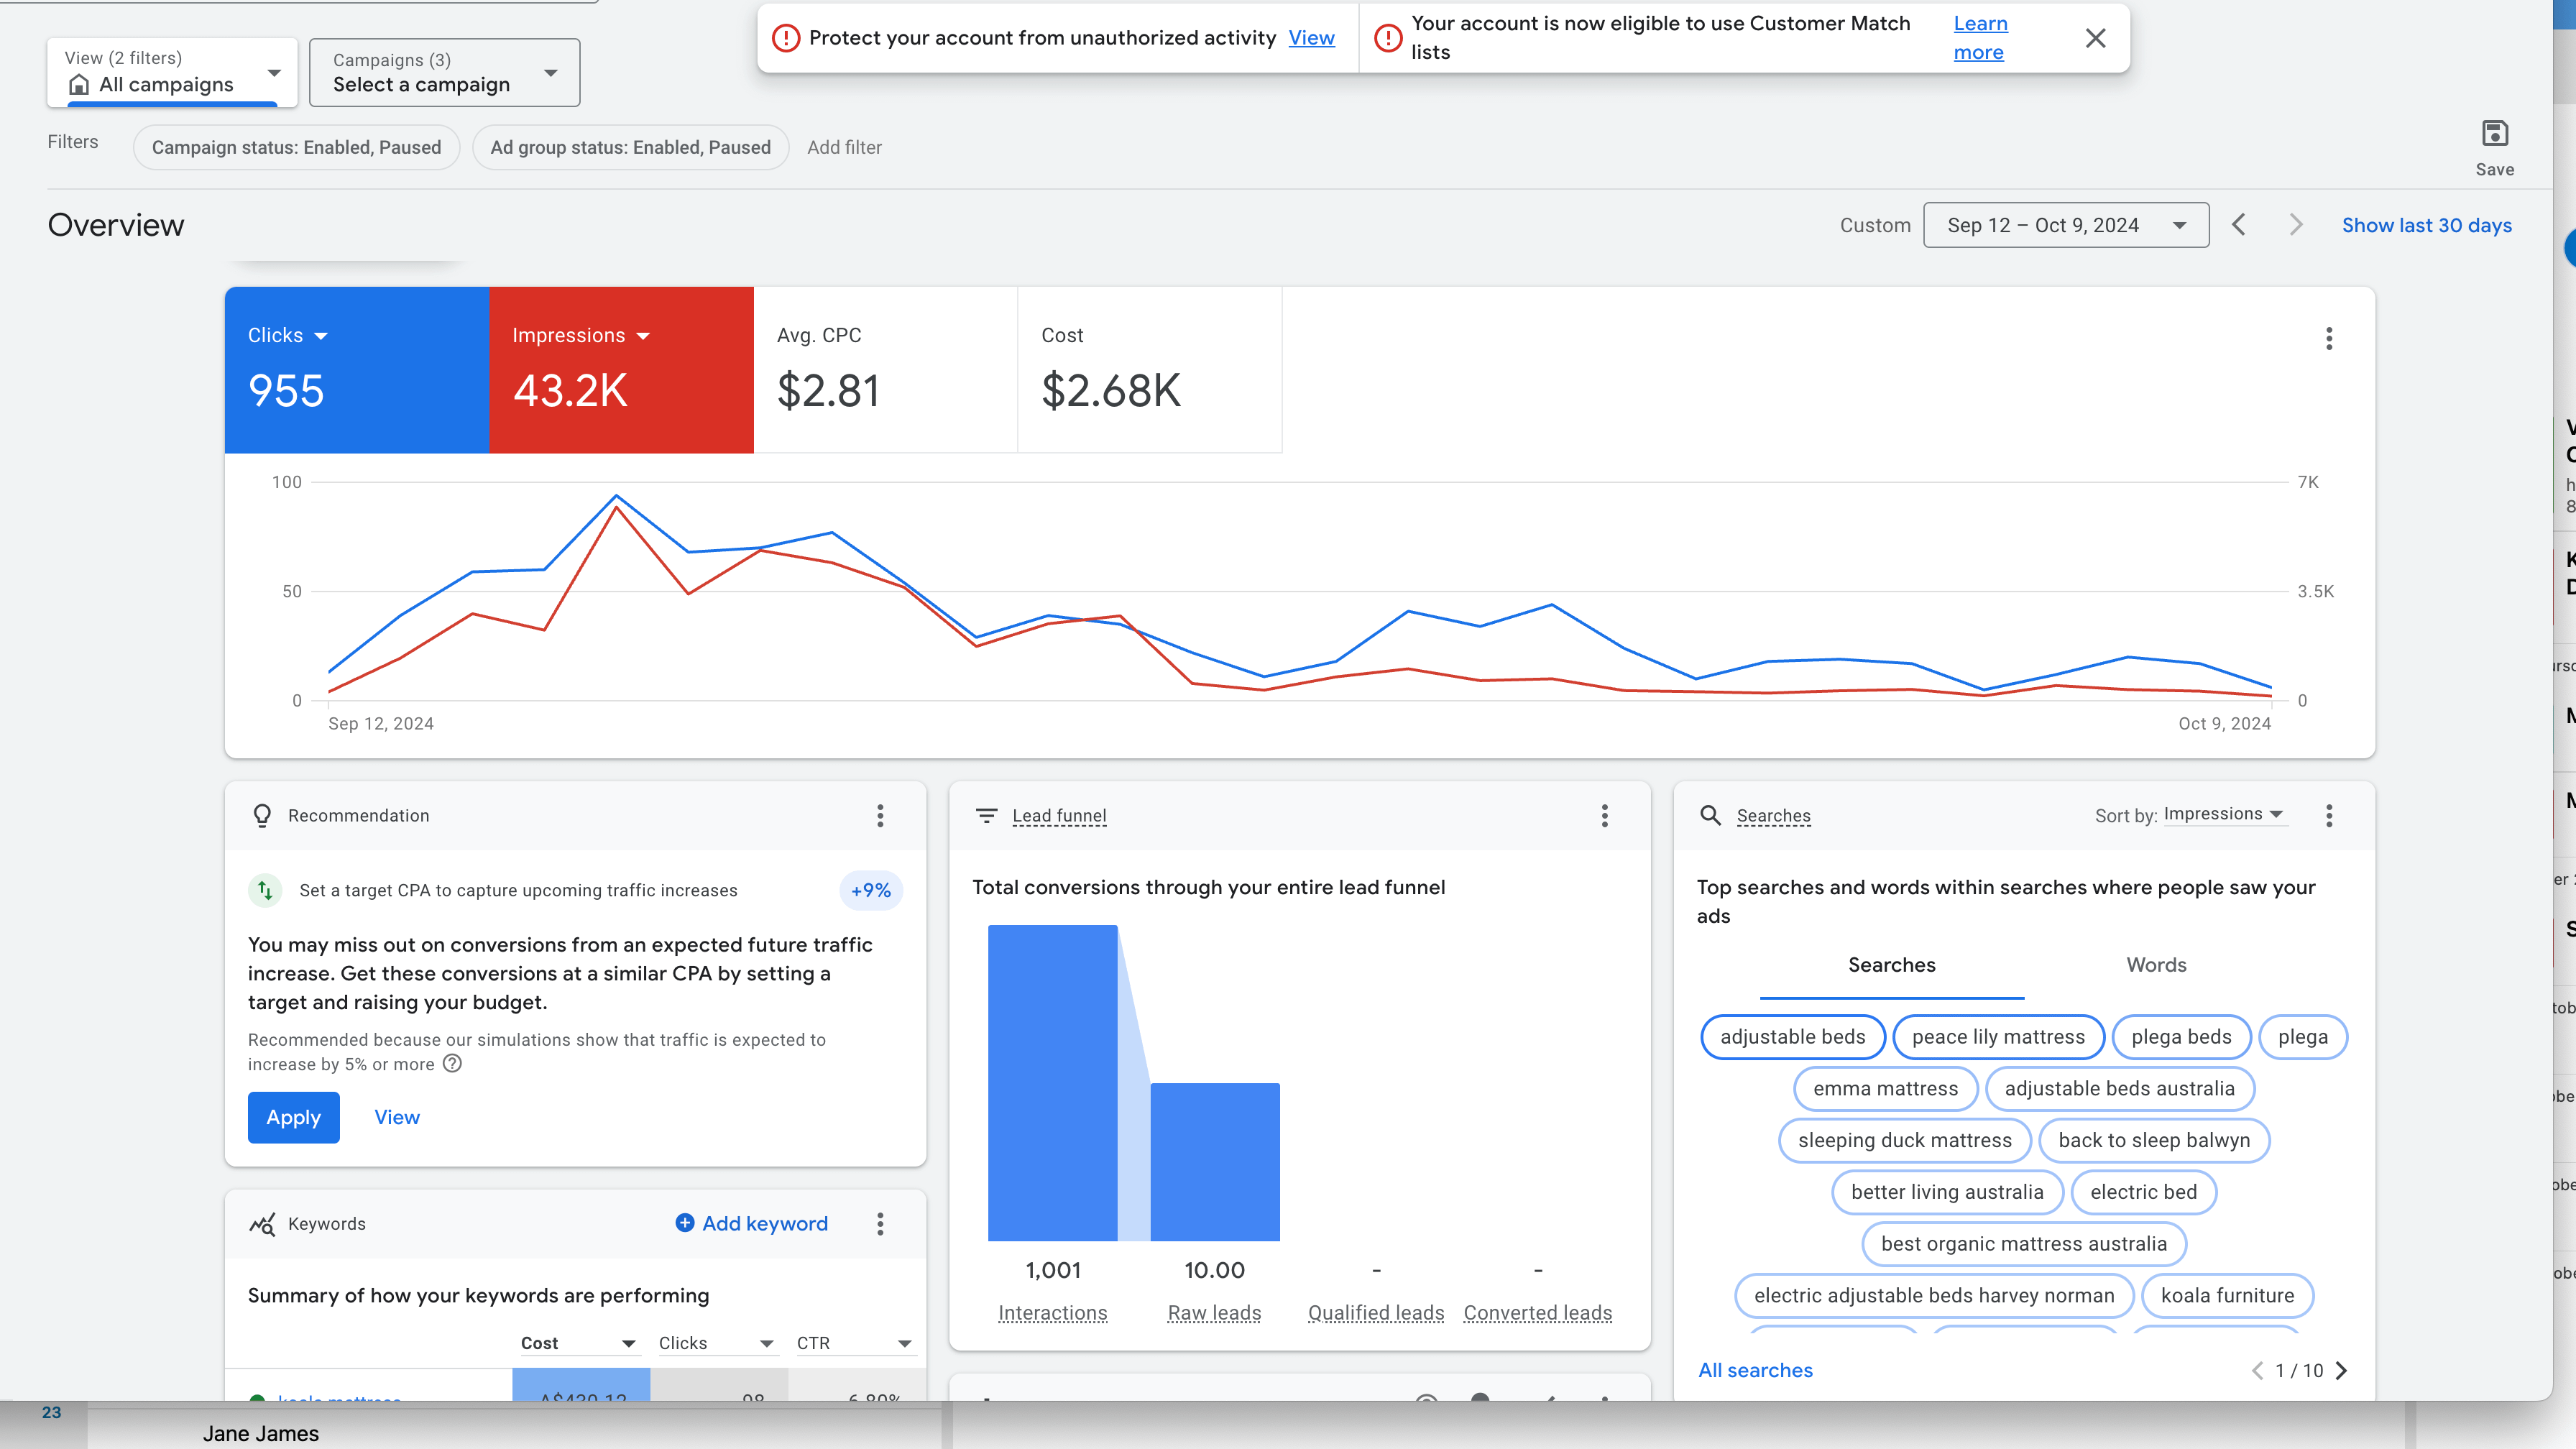The image size is (2576, 1449).
Task: Open the Cost column dropdown
Action: (581, 1343)
